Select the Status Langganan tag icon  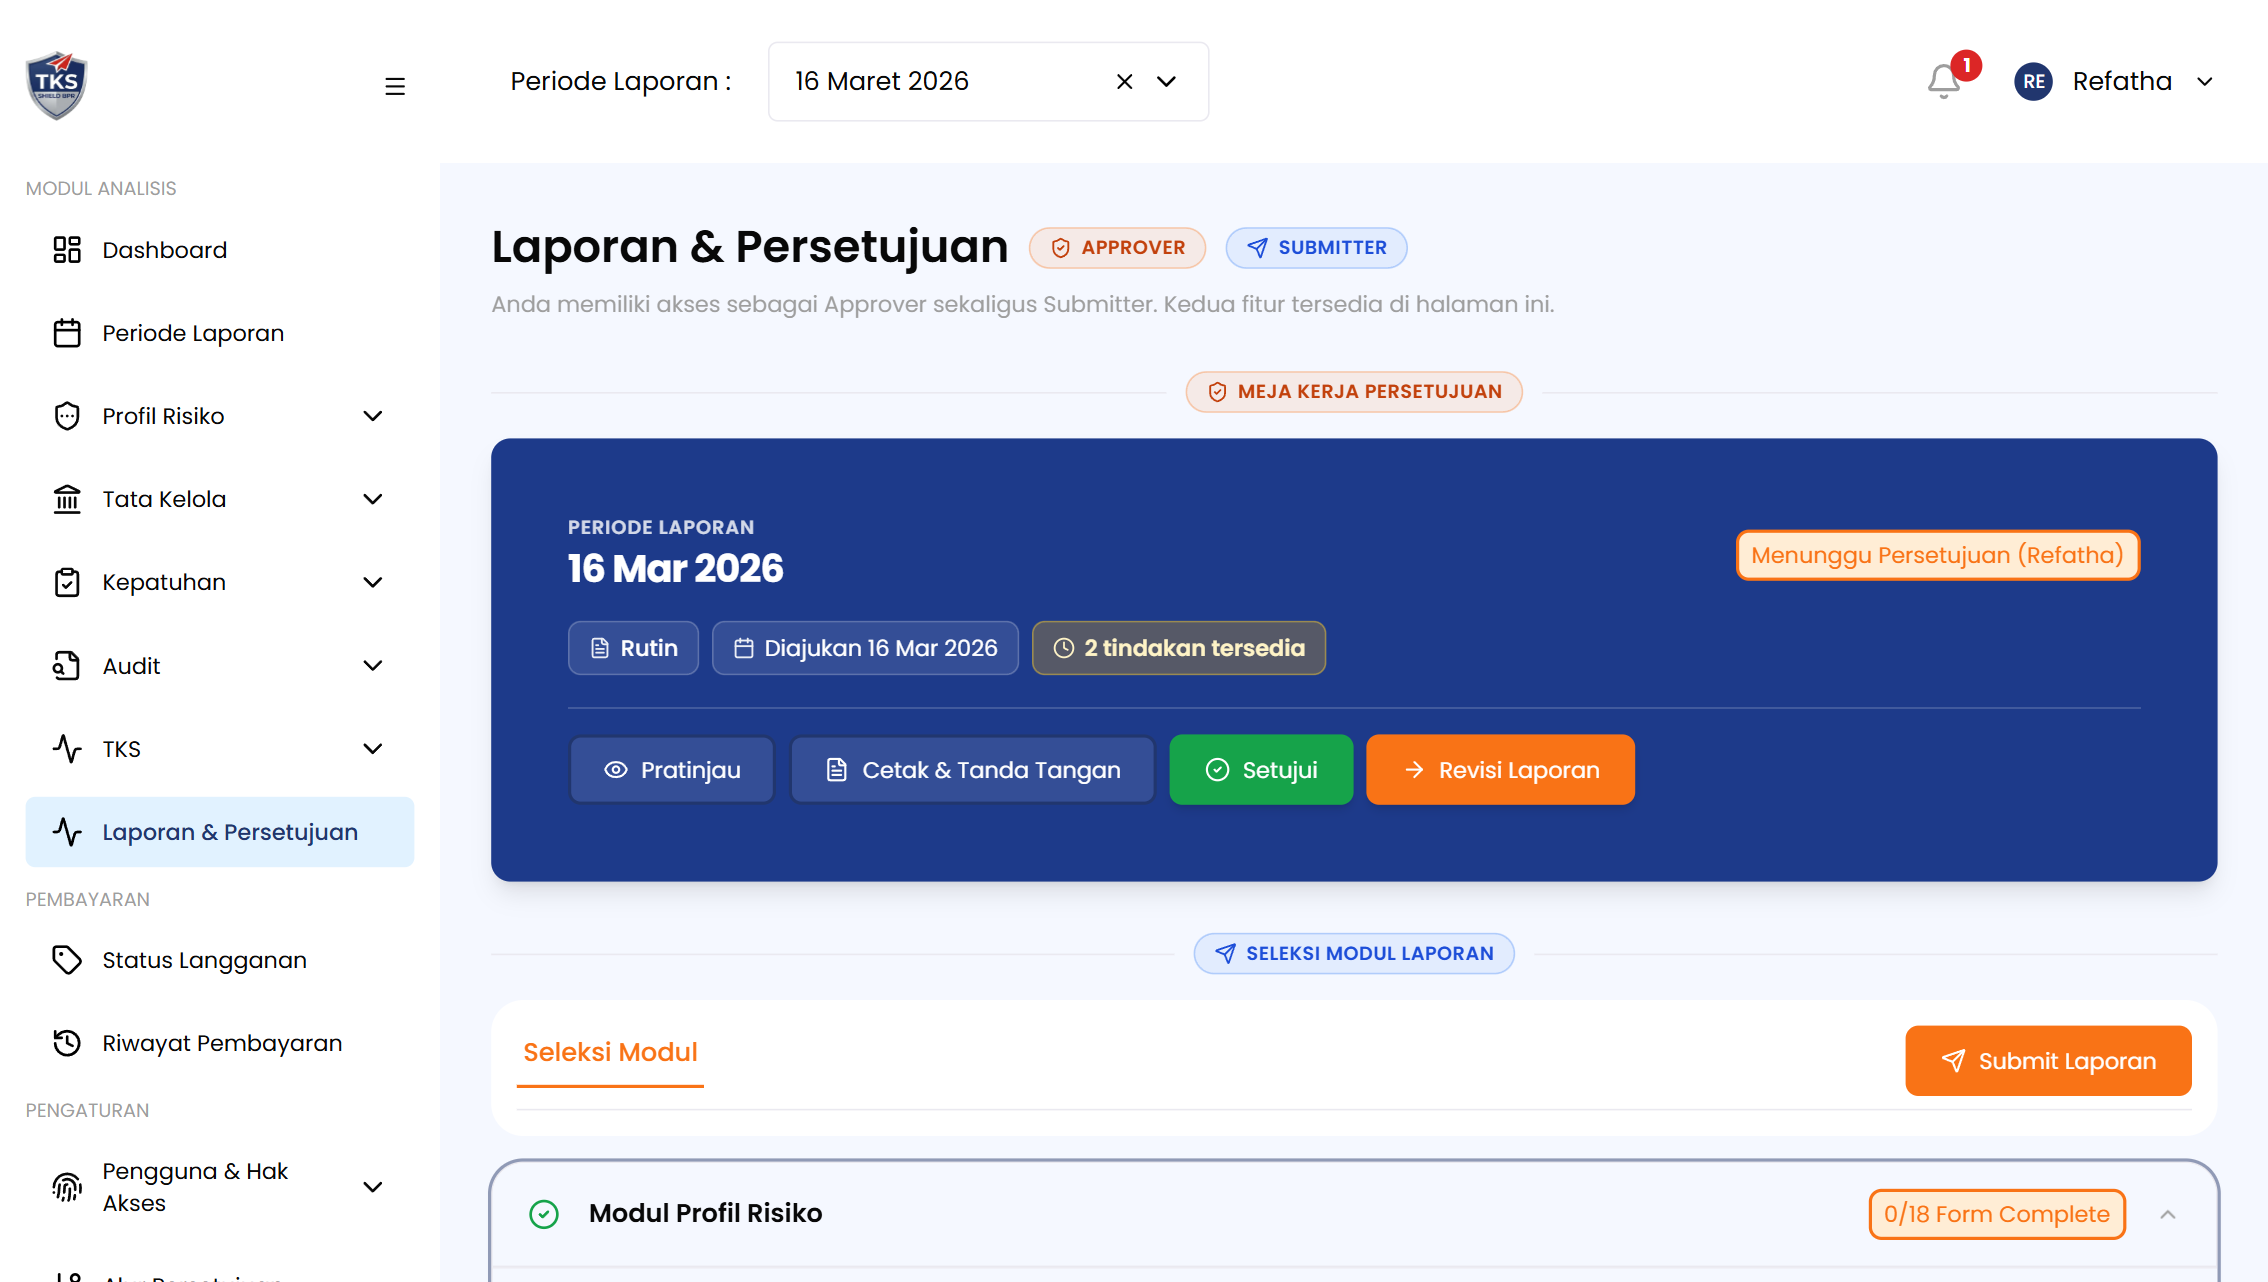click(66, 959)
